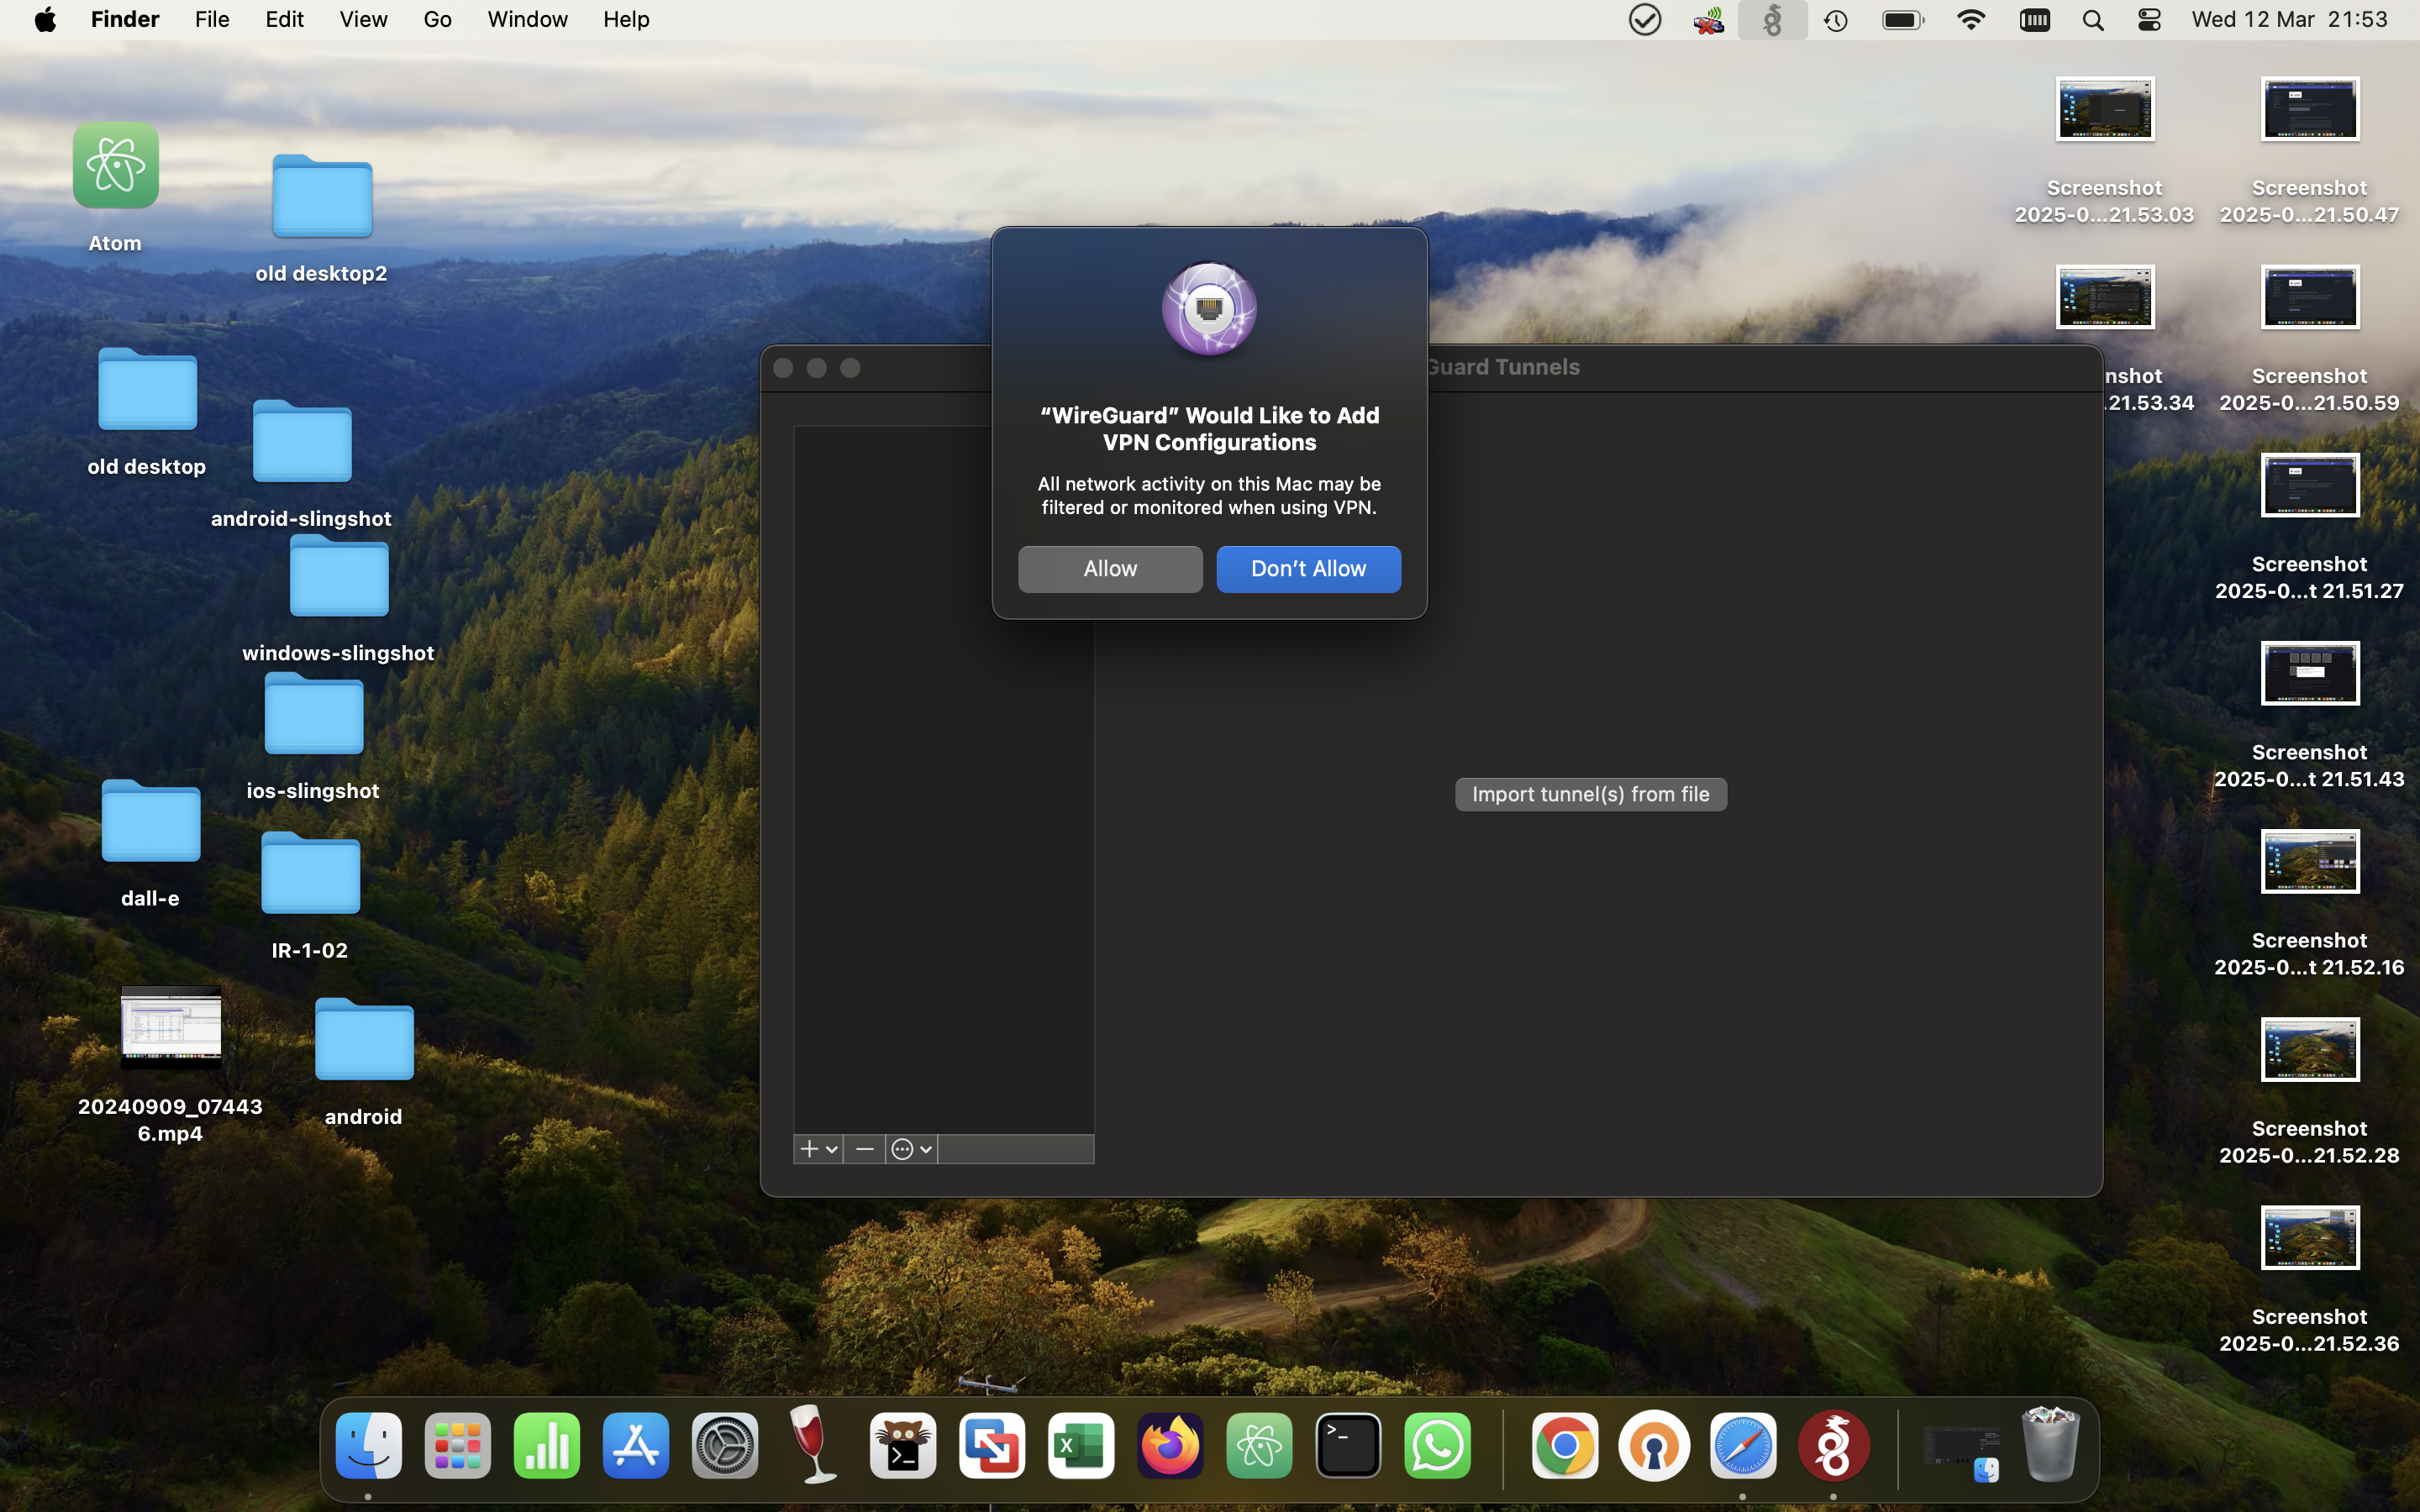Open the File menu
Viewport: 2420px width, 1512px height.
tap(212, 20)
